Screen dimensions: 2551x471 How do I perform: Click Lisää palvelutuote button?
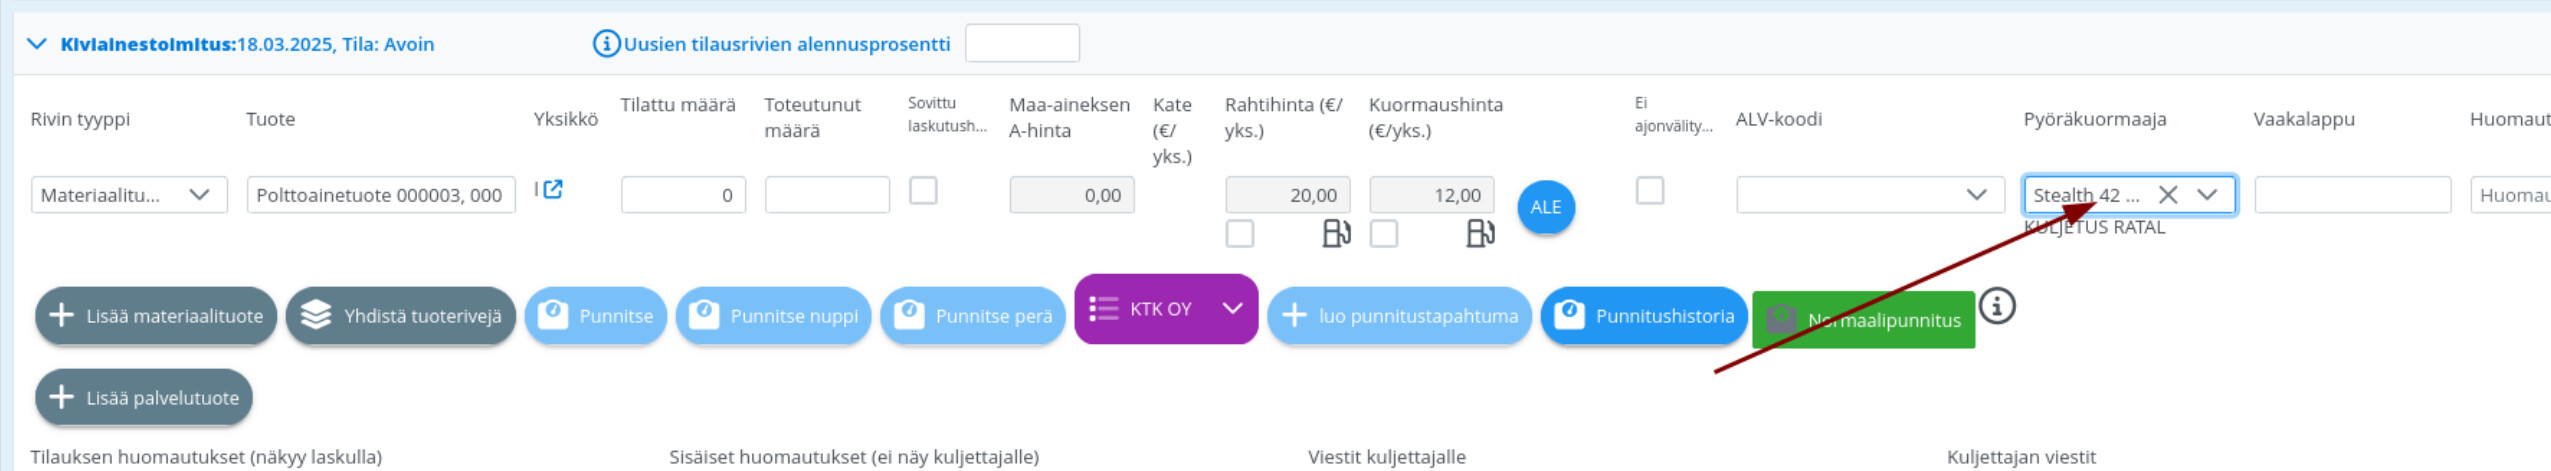coord(144,398)
